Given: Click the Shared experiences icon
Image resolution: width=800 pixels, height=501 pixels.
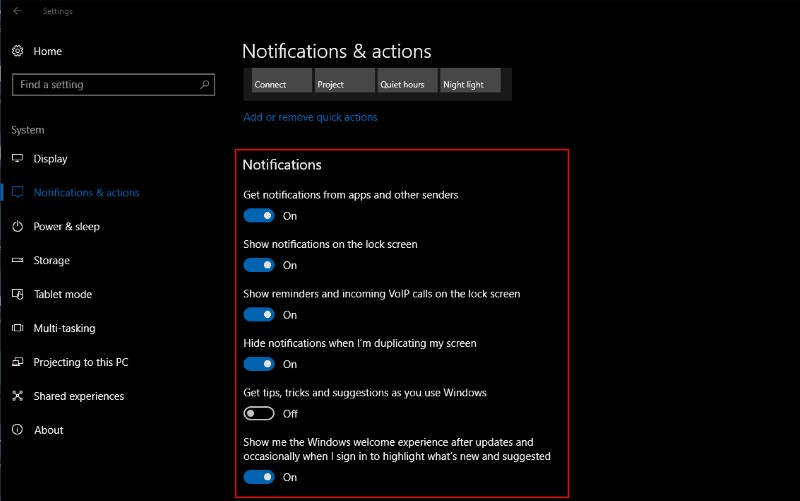Looking at the screenshot, I should 17,396.
